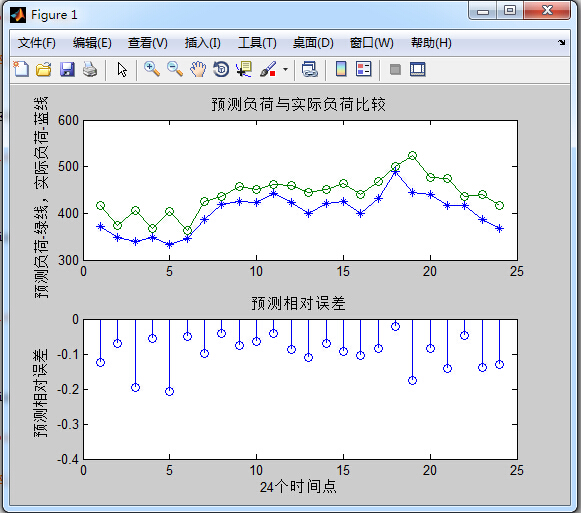Image resolution: width=581 pixels, height=513 pixels.
Task: Activate the Zoom In magnifier tool
Action: 152,69
